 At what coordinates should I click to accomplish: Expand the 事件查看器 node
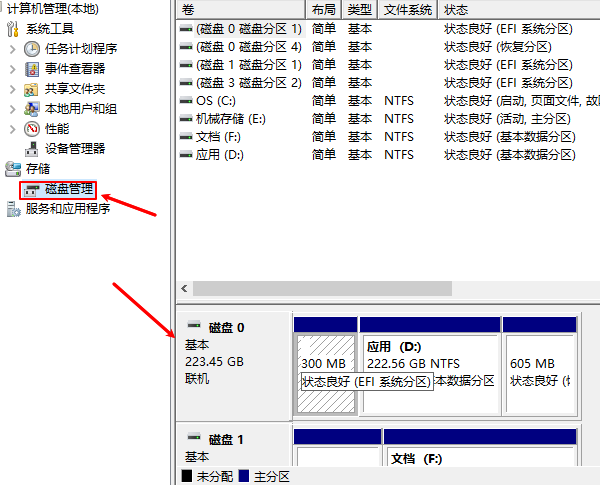click(x=13, y=69)
